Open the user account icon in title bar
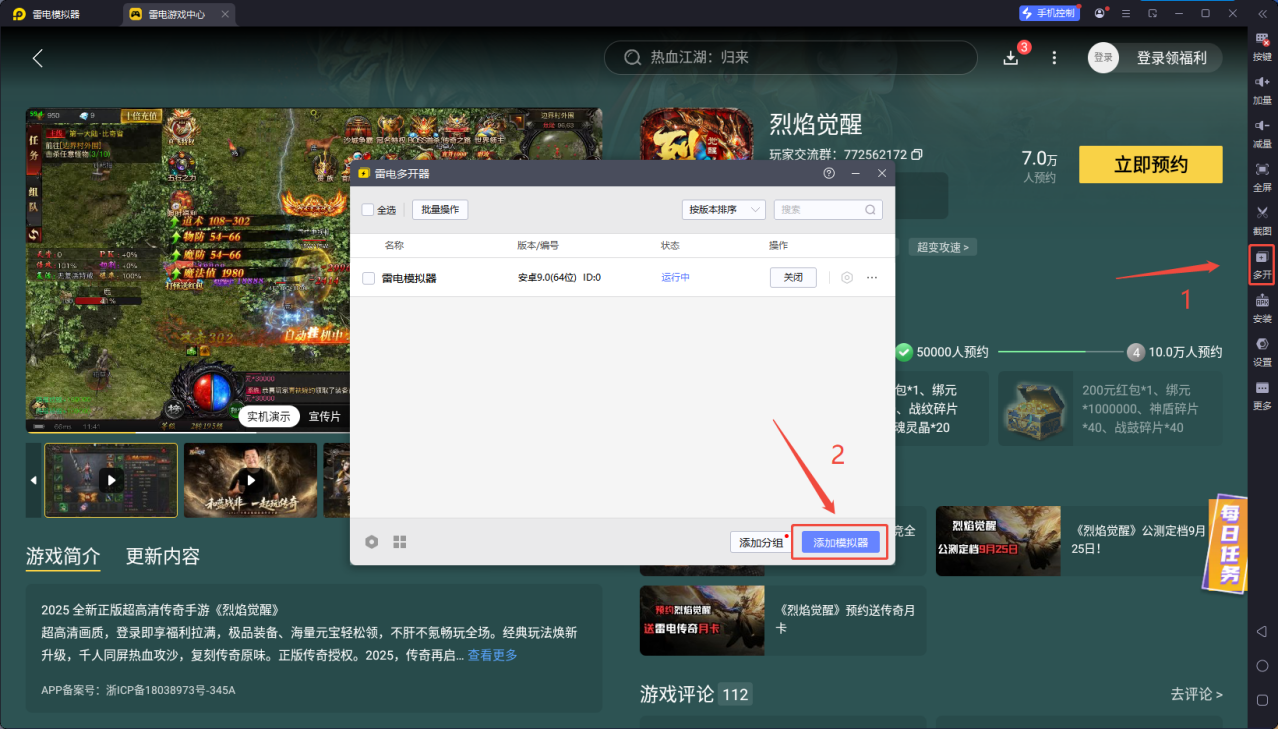 point(1100,13)
